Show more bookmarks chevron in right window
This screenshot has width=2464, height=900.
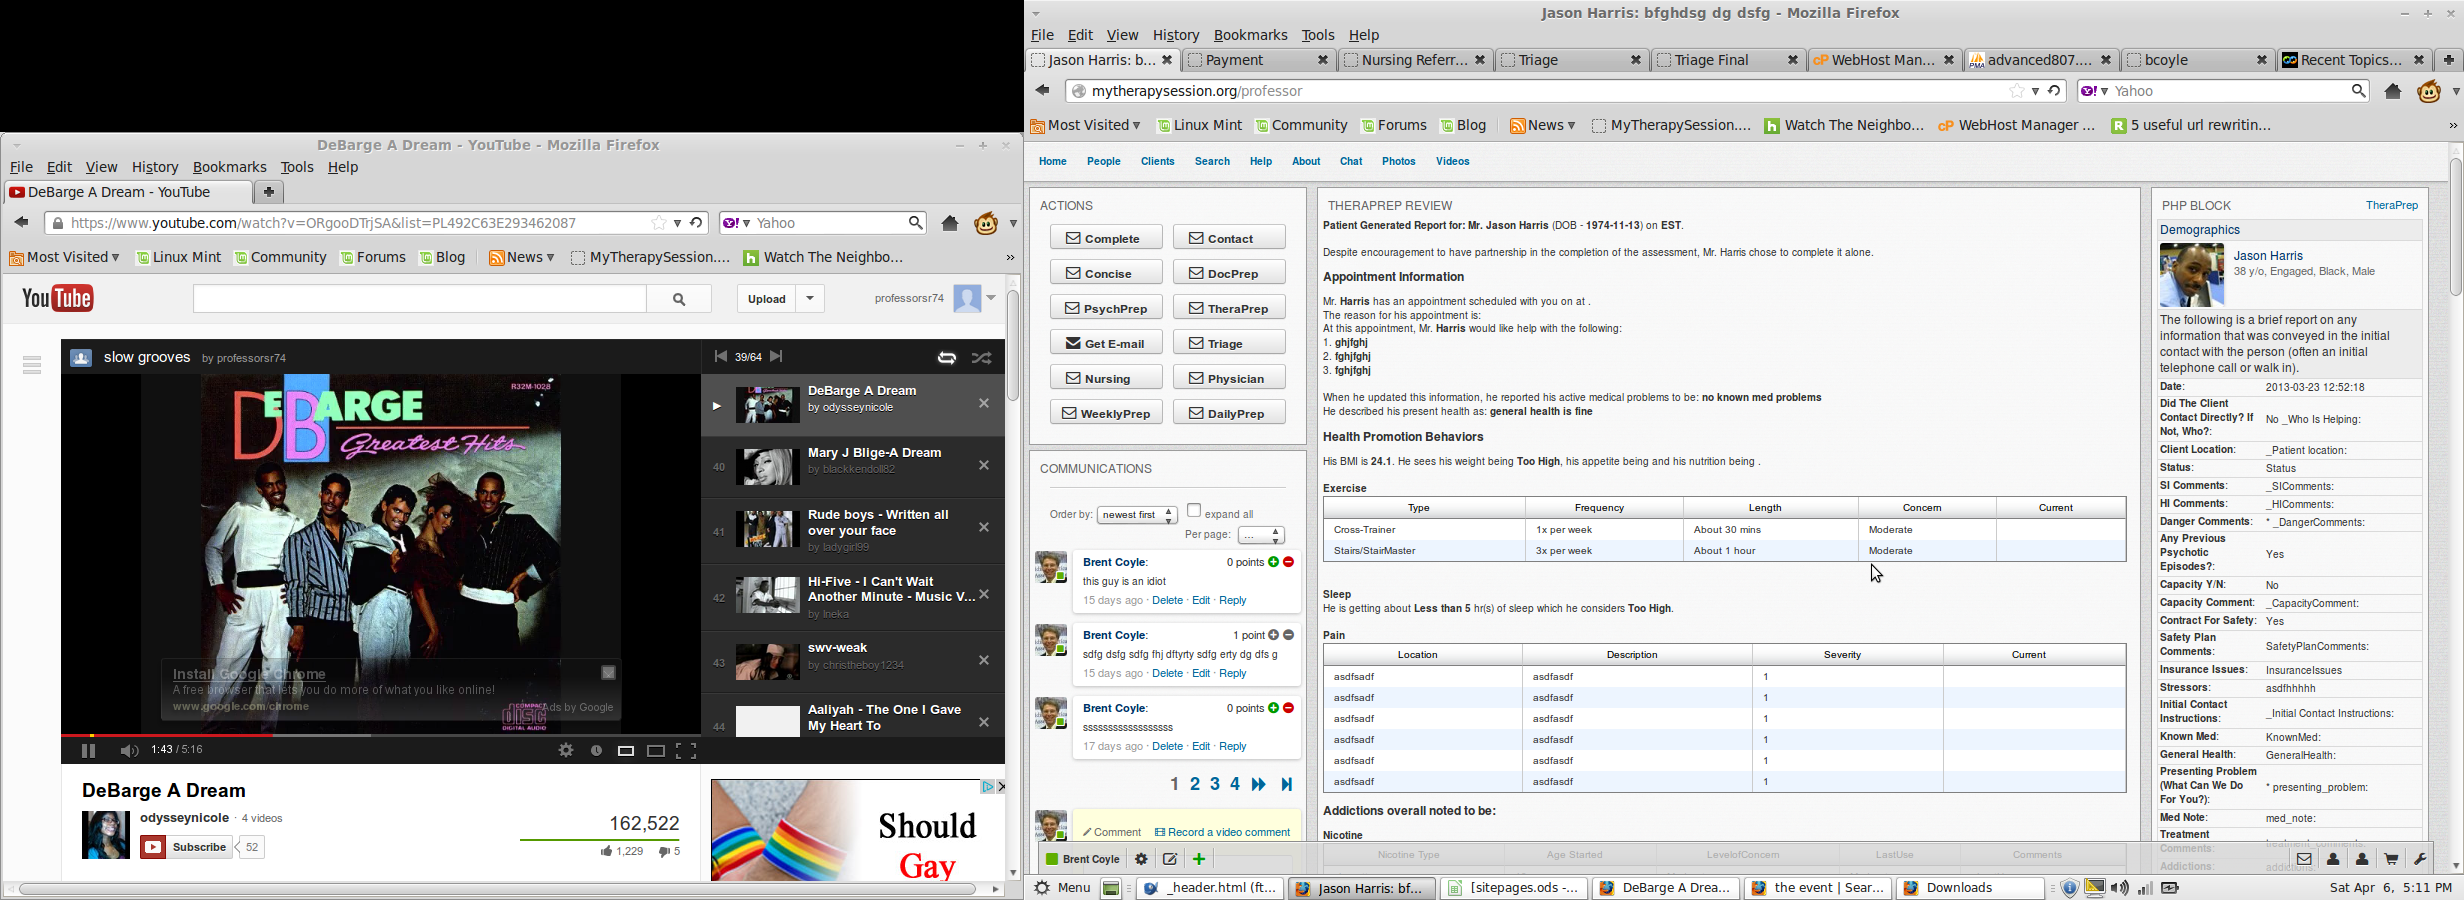coord(2452,126)
